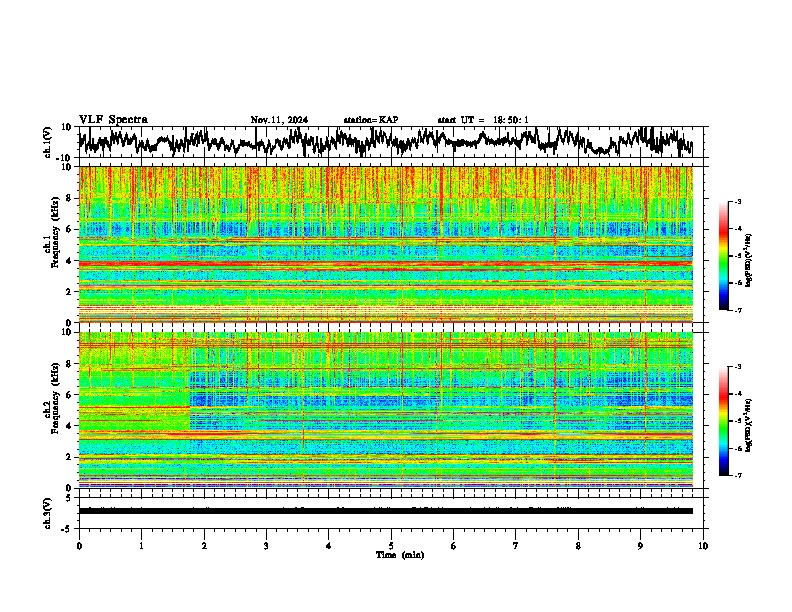792x612 pixels.
Task: Click the 'VLF Spectra' plot title
Action: click(x=113, y=120)
